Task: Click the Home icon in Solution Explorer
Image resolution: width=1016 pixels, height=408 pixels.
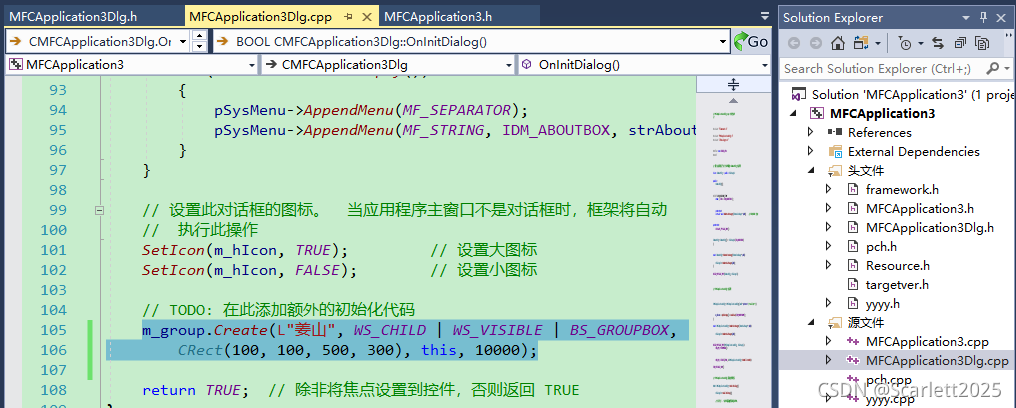Action: (838, 43)
